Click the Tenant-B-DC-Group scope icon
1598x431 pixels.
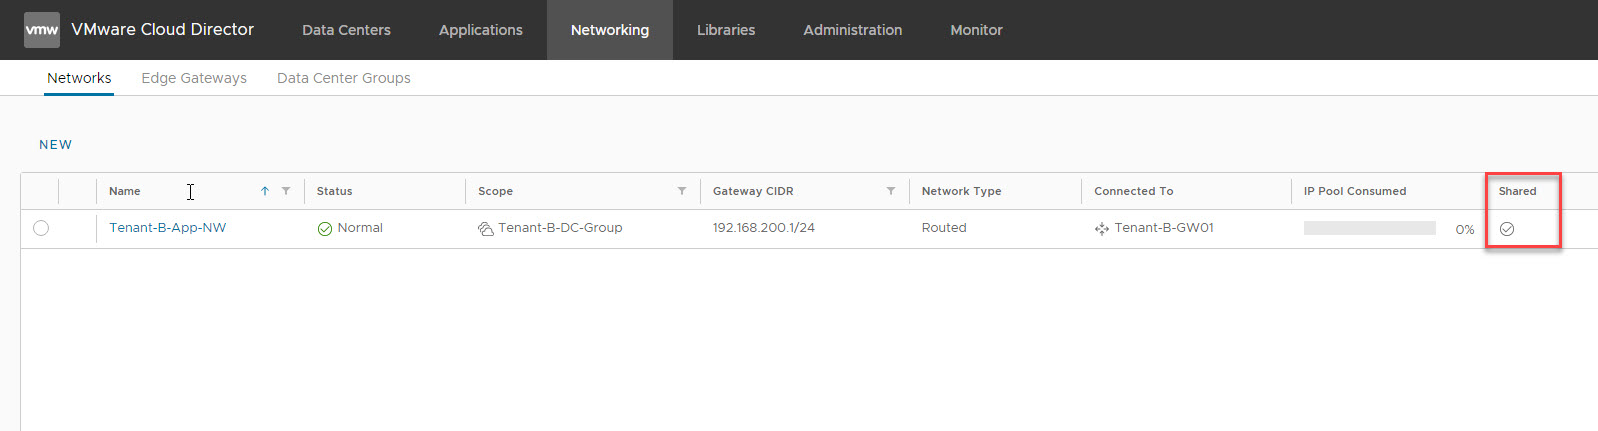click(486, 229)
